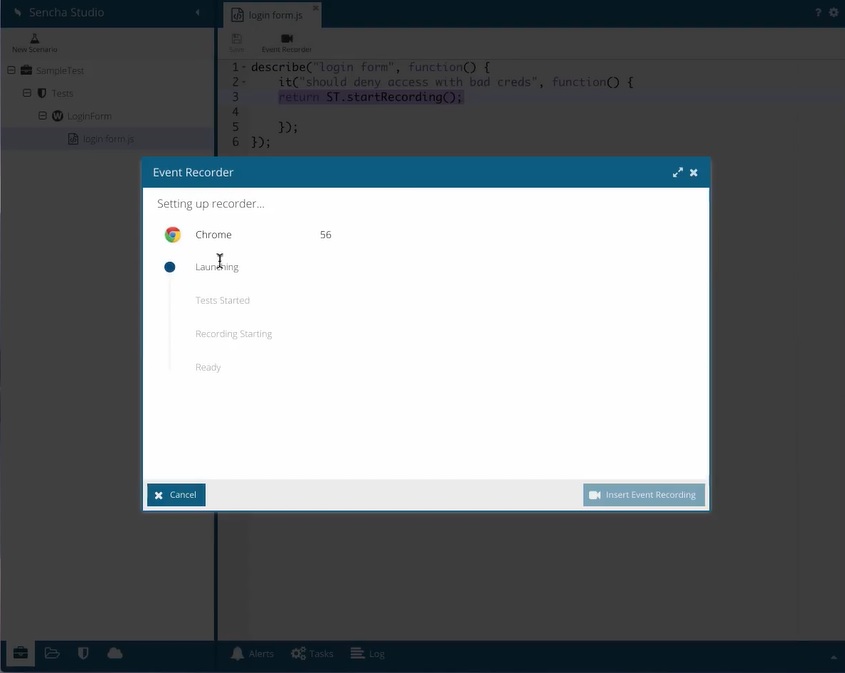Open the folder browse view
This screenshot has width=845, height=673.
pyautogui.click(x=52, y=654)
